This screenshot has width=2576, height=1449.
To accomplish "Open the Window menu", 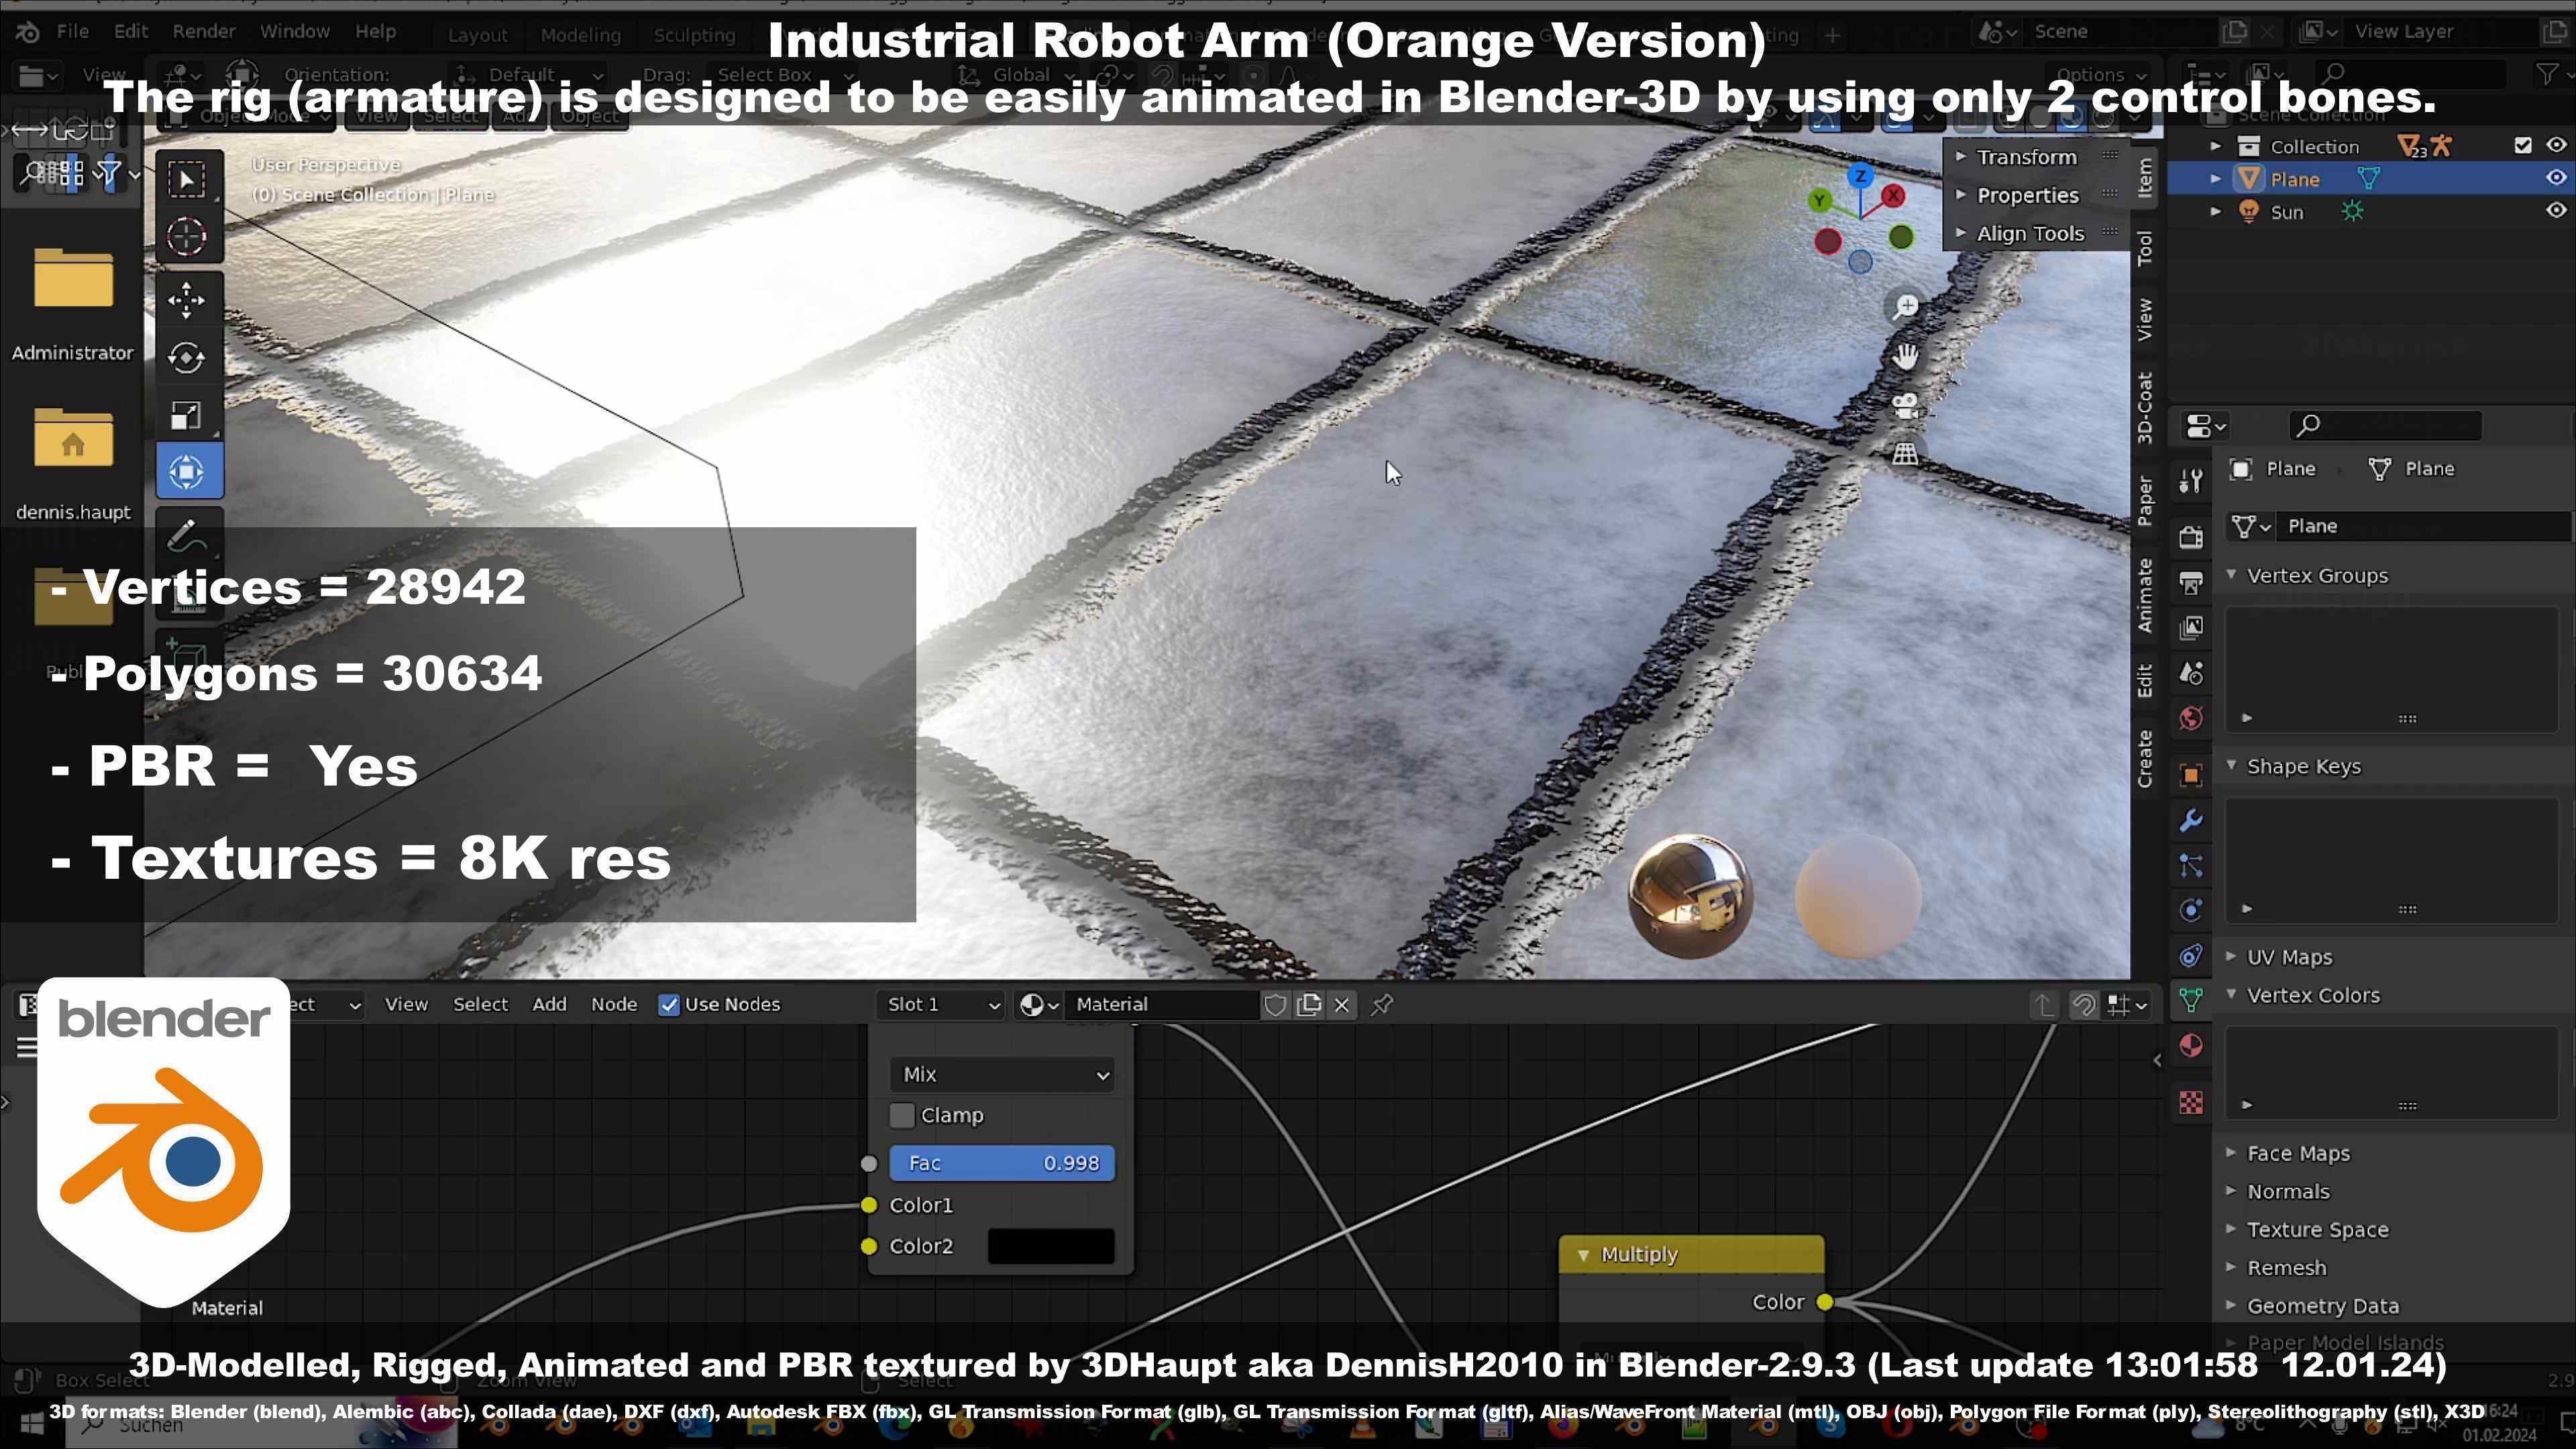I will coord(295,31).
